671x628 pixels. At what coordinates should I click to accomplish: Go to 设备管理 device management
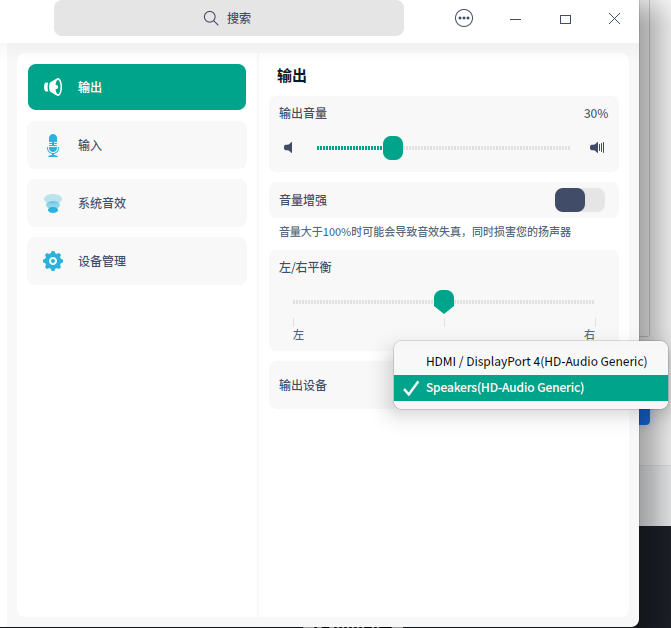137,261
